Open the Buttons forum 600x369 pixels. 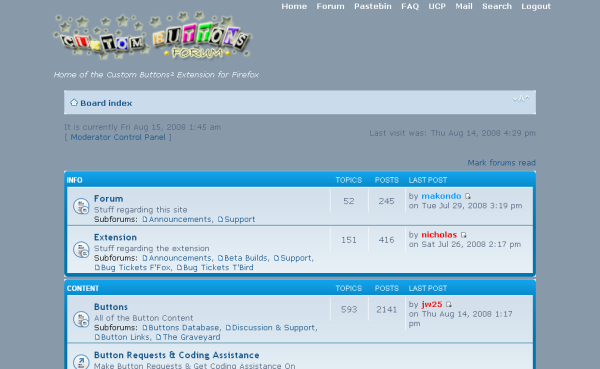(111, 307)
